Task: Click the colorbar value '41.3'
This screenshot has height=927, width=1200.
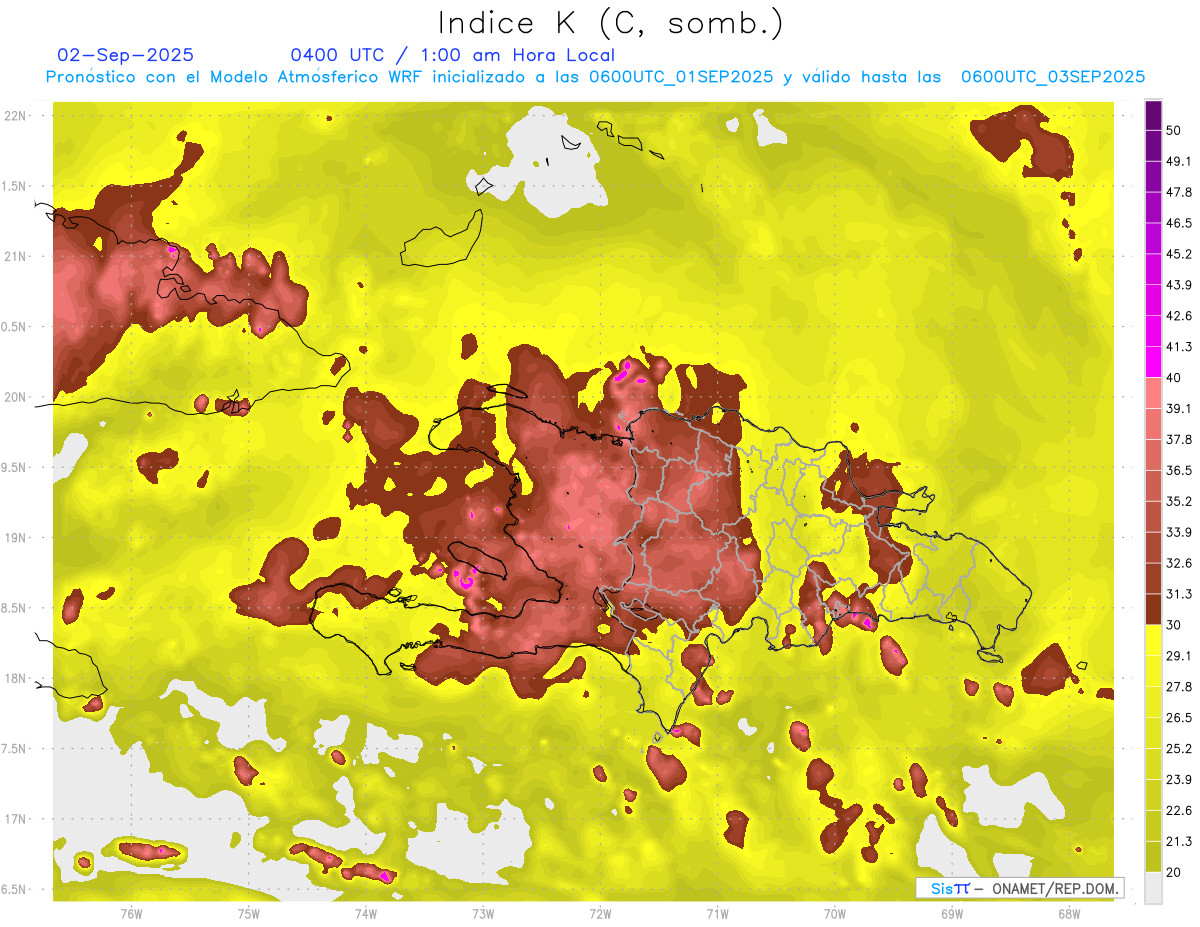Action: (x=1179, y=346)
